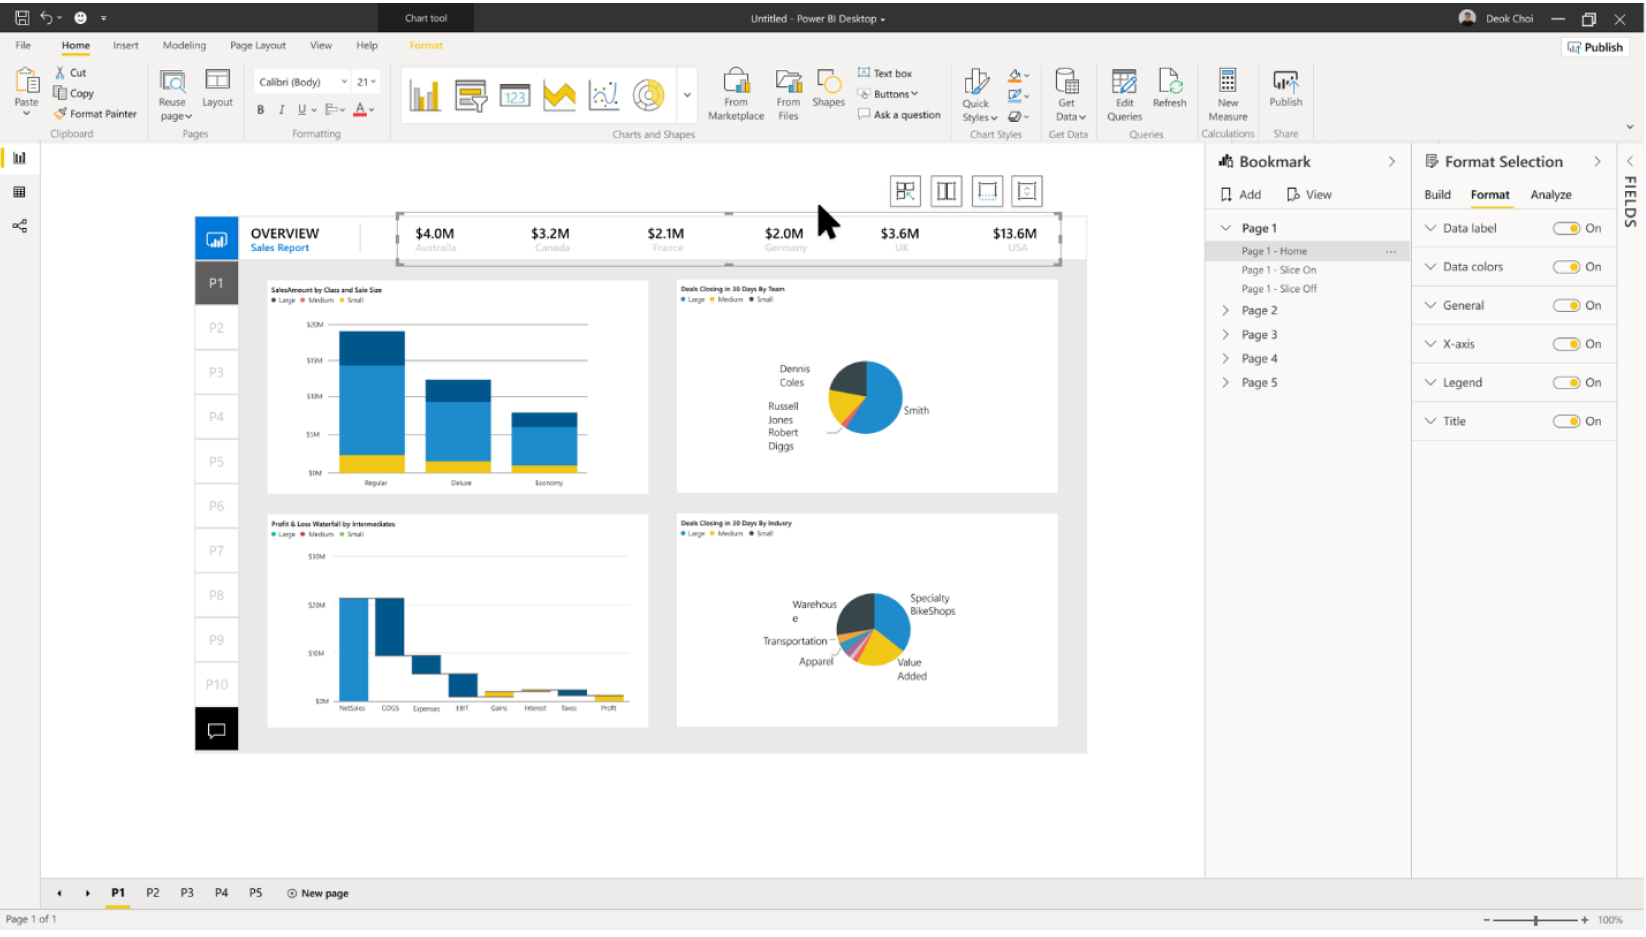The width and height of the screenshot is (1646, 937).
Task: Click the Format Painter icon
Action: coord(60,114)
